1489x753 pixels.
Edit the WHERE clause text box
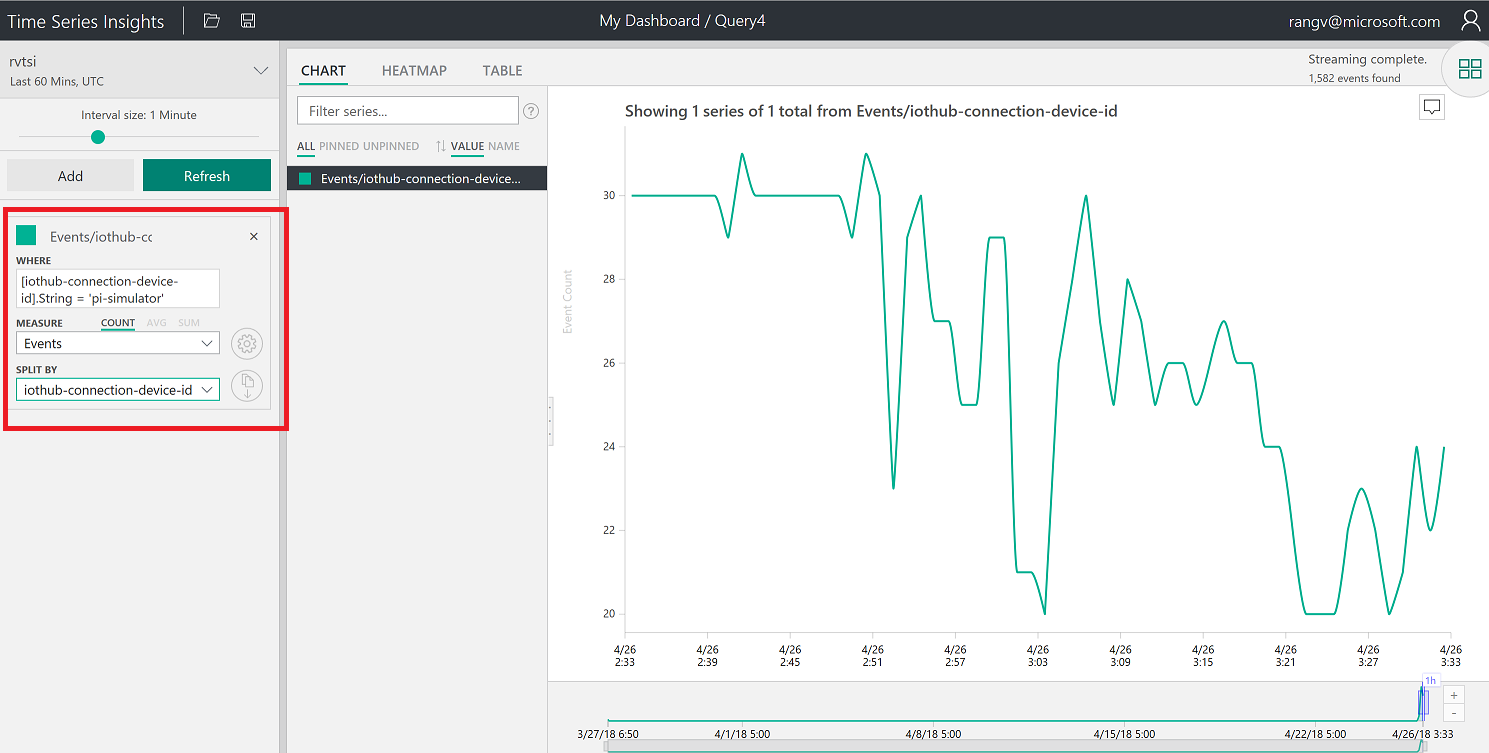tap(118, 288)
